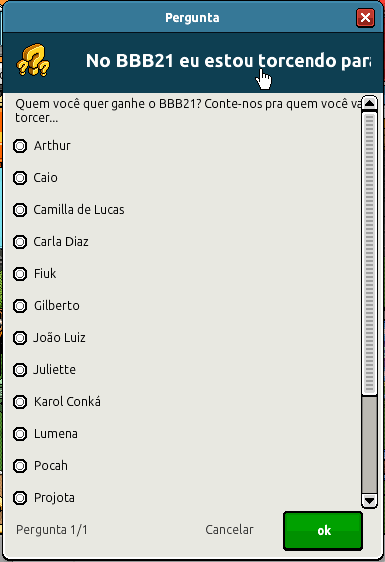Select the Karol Conká option
385x562 pixels.
point(20,402)
